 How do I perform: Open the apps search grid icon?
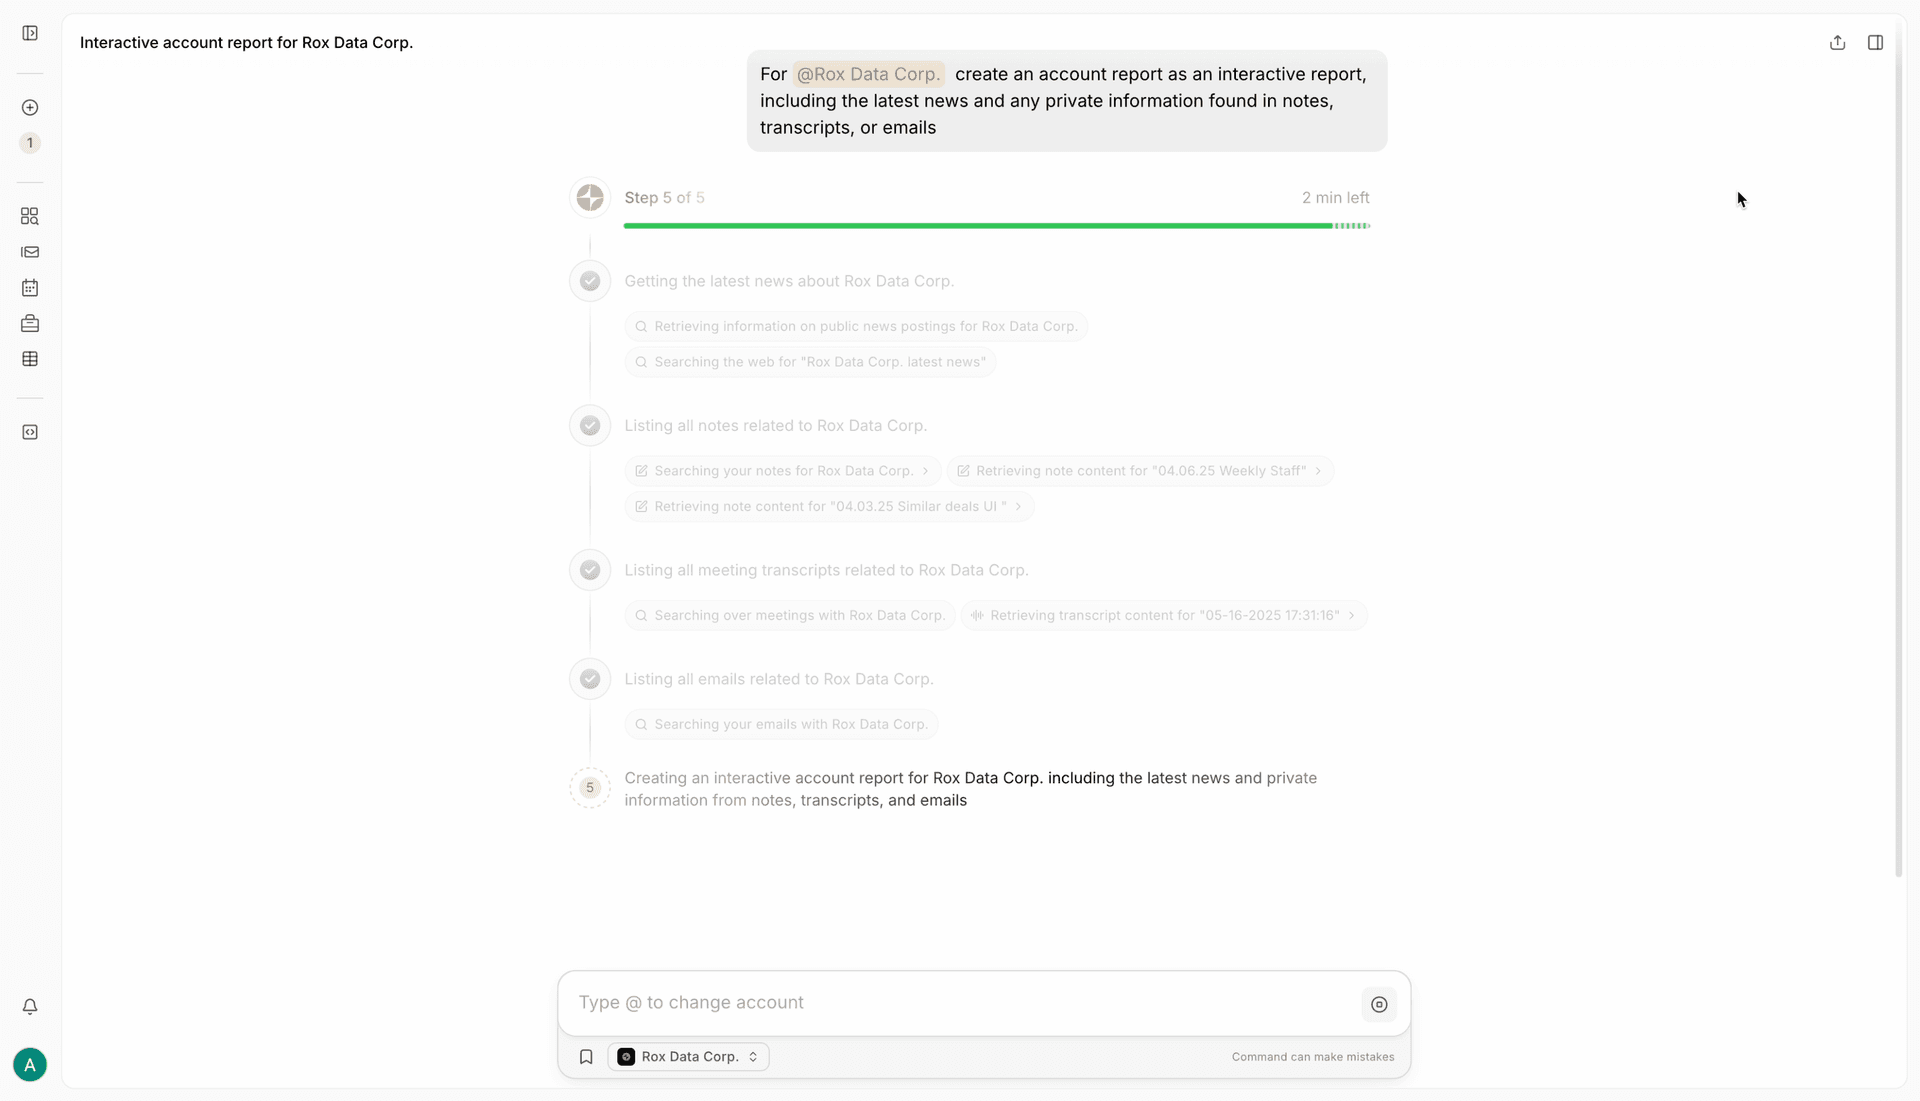point(30,216)
